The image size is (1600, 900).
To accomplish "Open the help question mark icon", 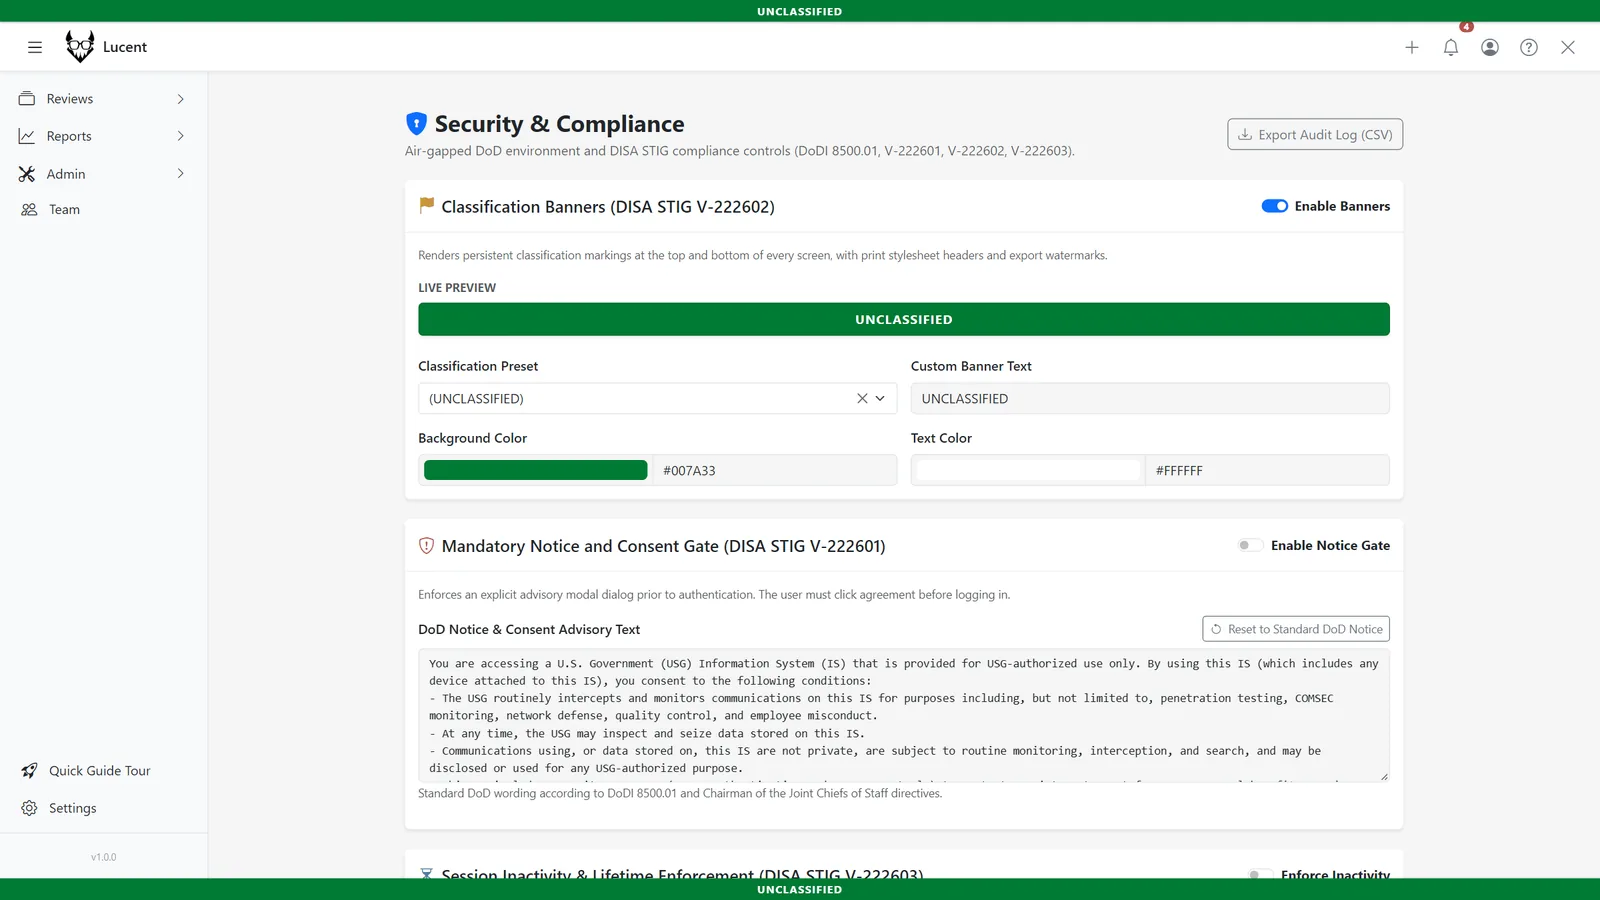I will pyautogui.click(x=1529, y=47).
